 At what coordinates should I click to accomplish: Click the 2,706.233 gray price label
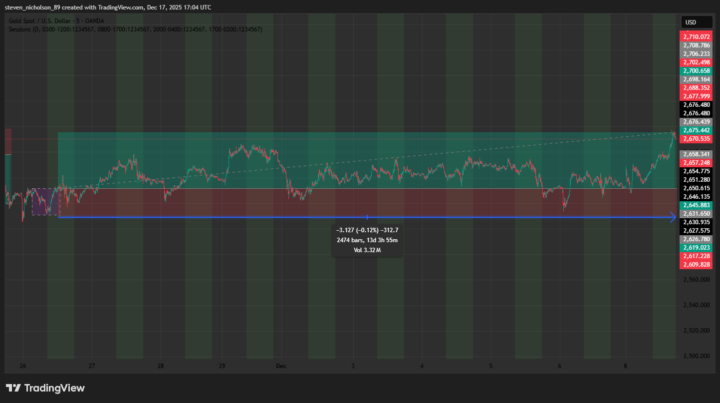pos(696,54)
